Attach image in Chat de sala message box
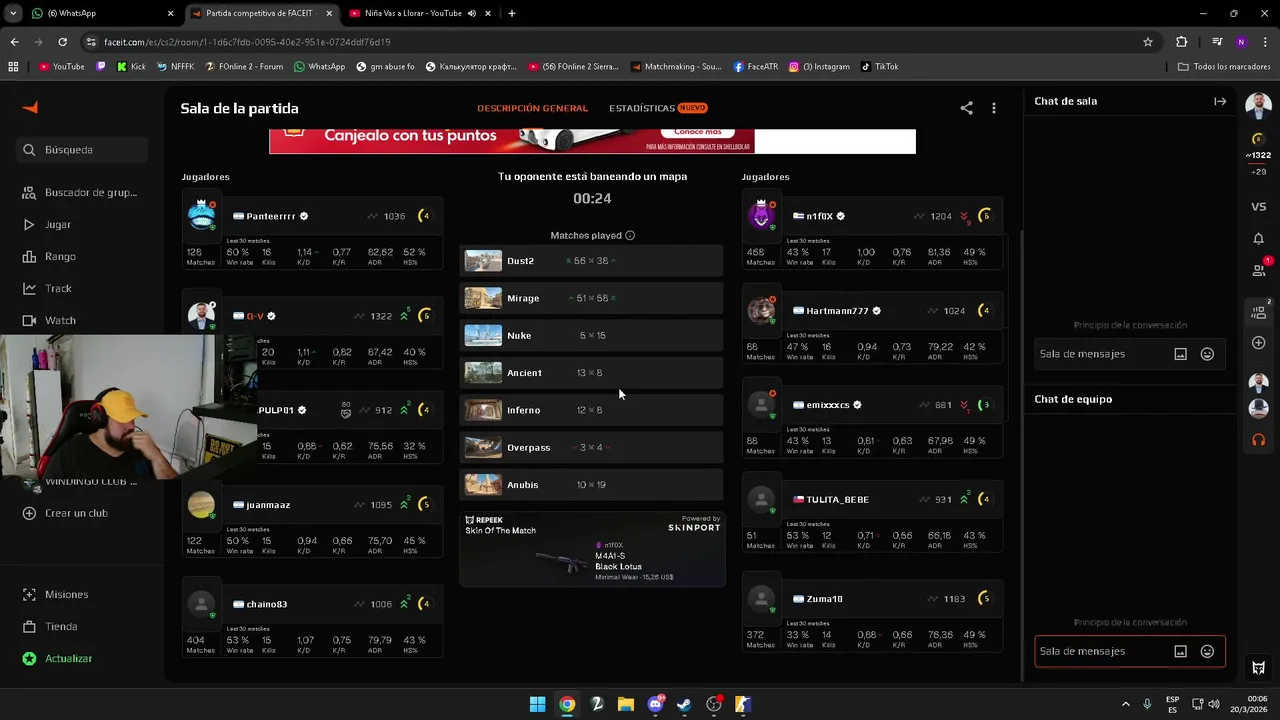This screenshot has height=720, width=1280. click(x=1180, y=354)
